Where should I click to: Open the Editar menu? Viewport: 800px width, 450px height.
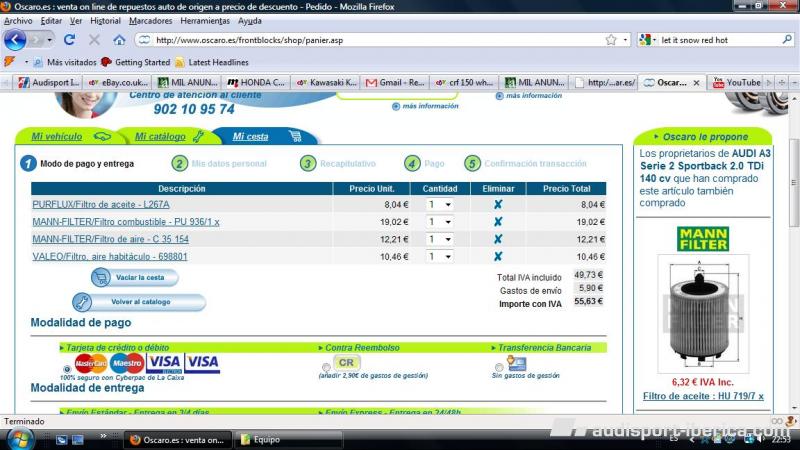[x=51, y=21]
